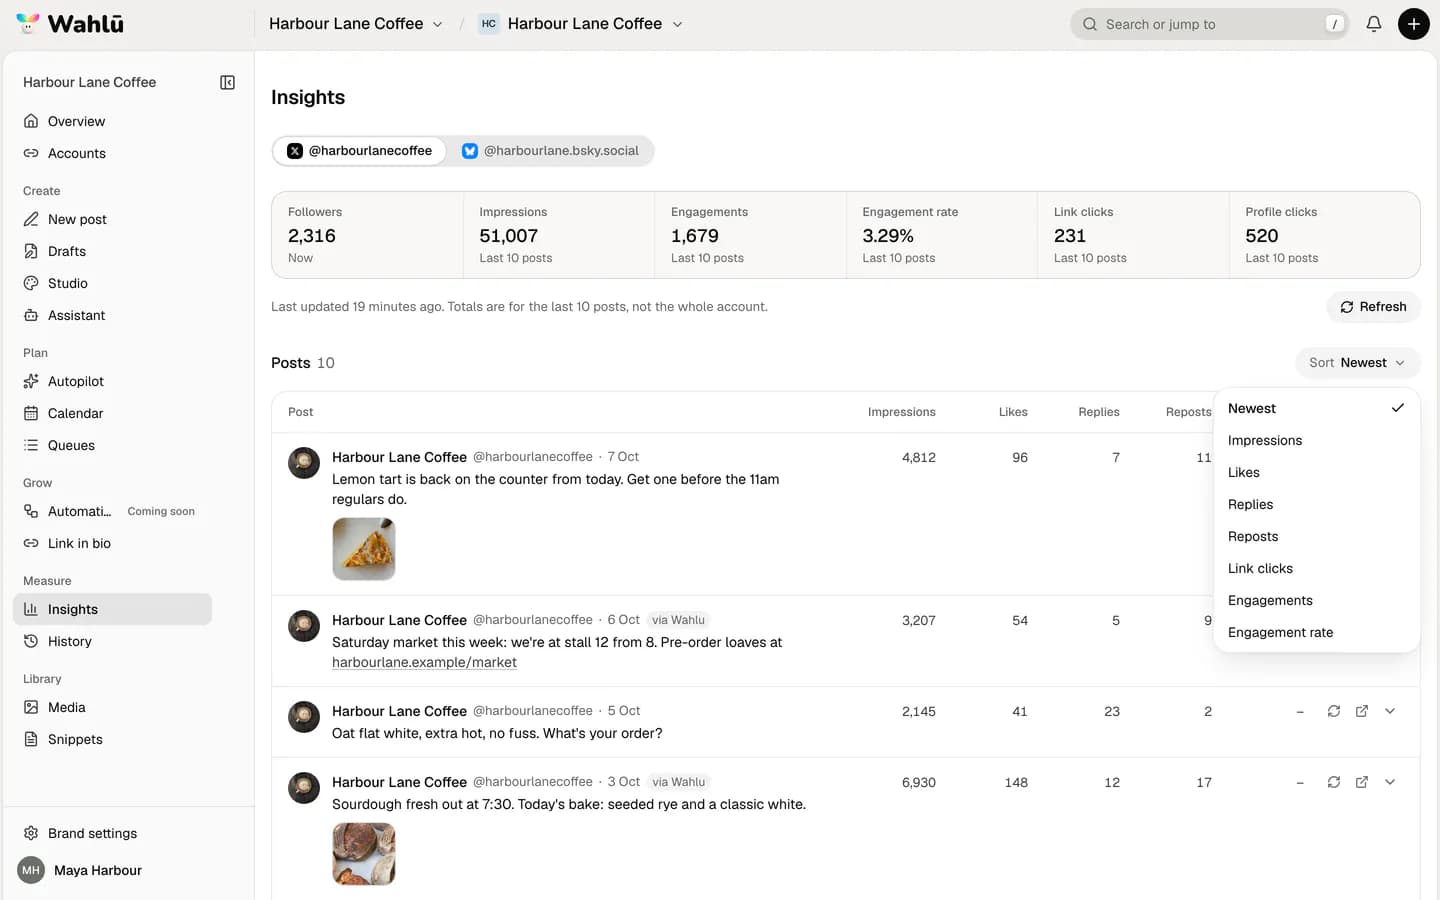Click the Replies column header
Viewport: 1440px width, 900px height.
[1098, 412]
